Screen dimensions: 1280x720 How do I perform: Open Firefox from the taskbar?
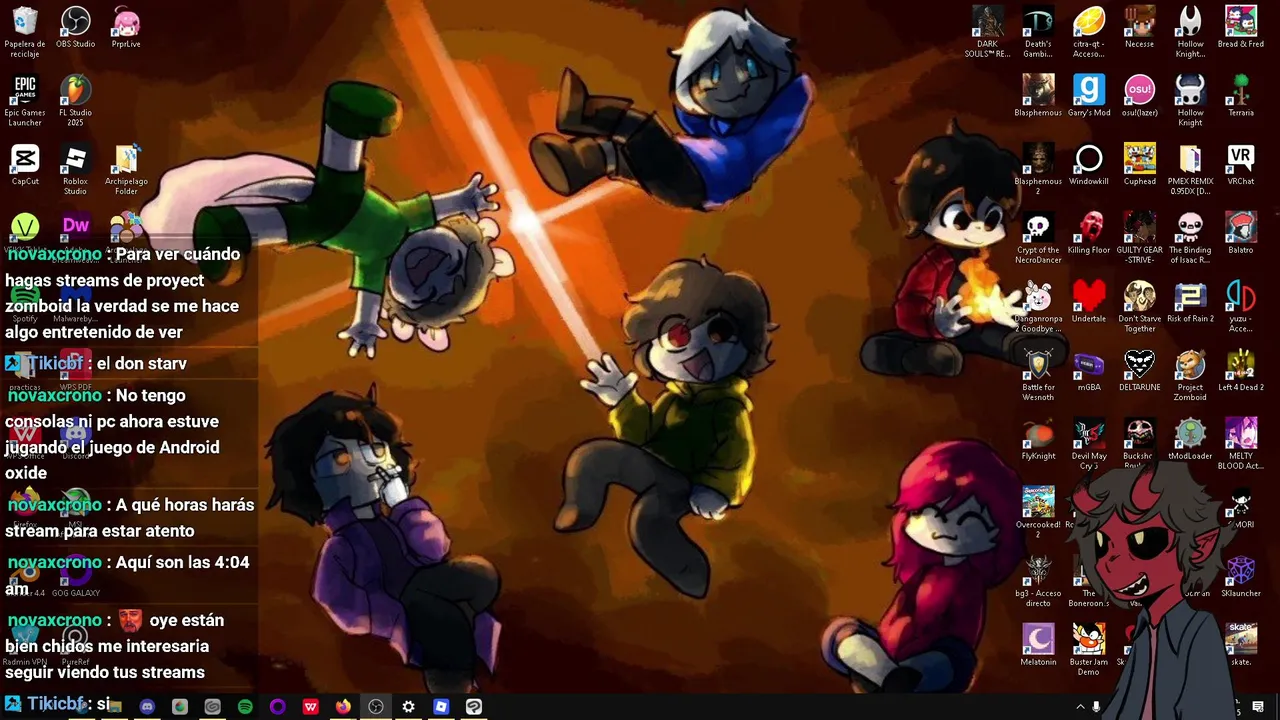click(x=343, y=707)
